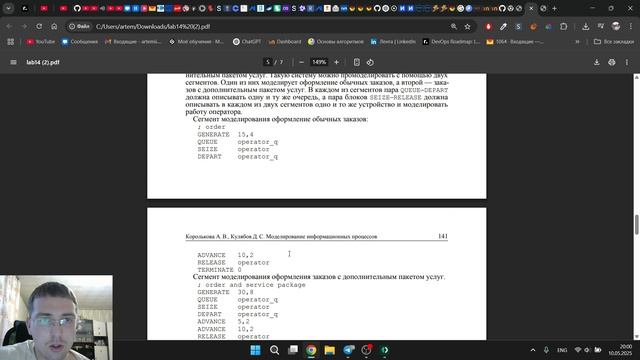The image size is (640, 360).
Task: Open the browser downloads icon
Action: (x=585, y=27)
